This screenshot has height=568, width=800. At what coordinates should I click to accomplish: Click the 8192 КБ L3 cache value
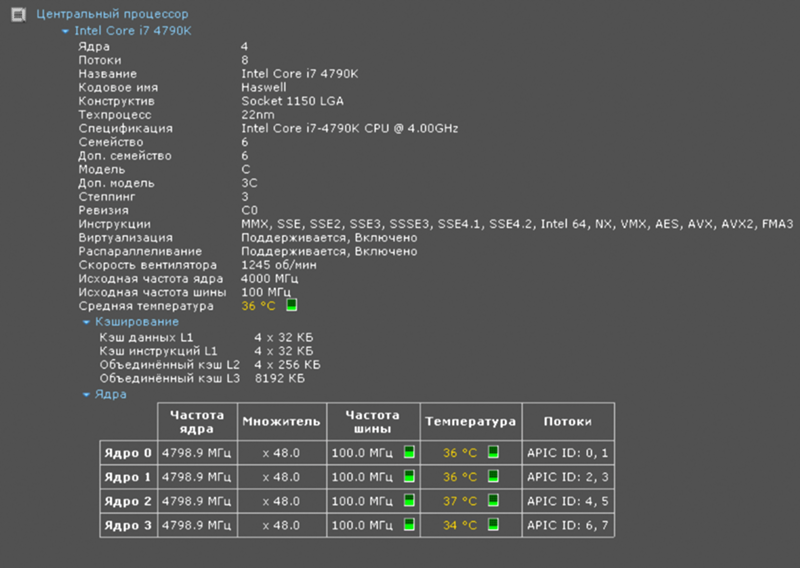280,379
